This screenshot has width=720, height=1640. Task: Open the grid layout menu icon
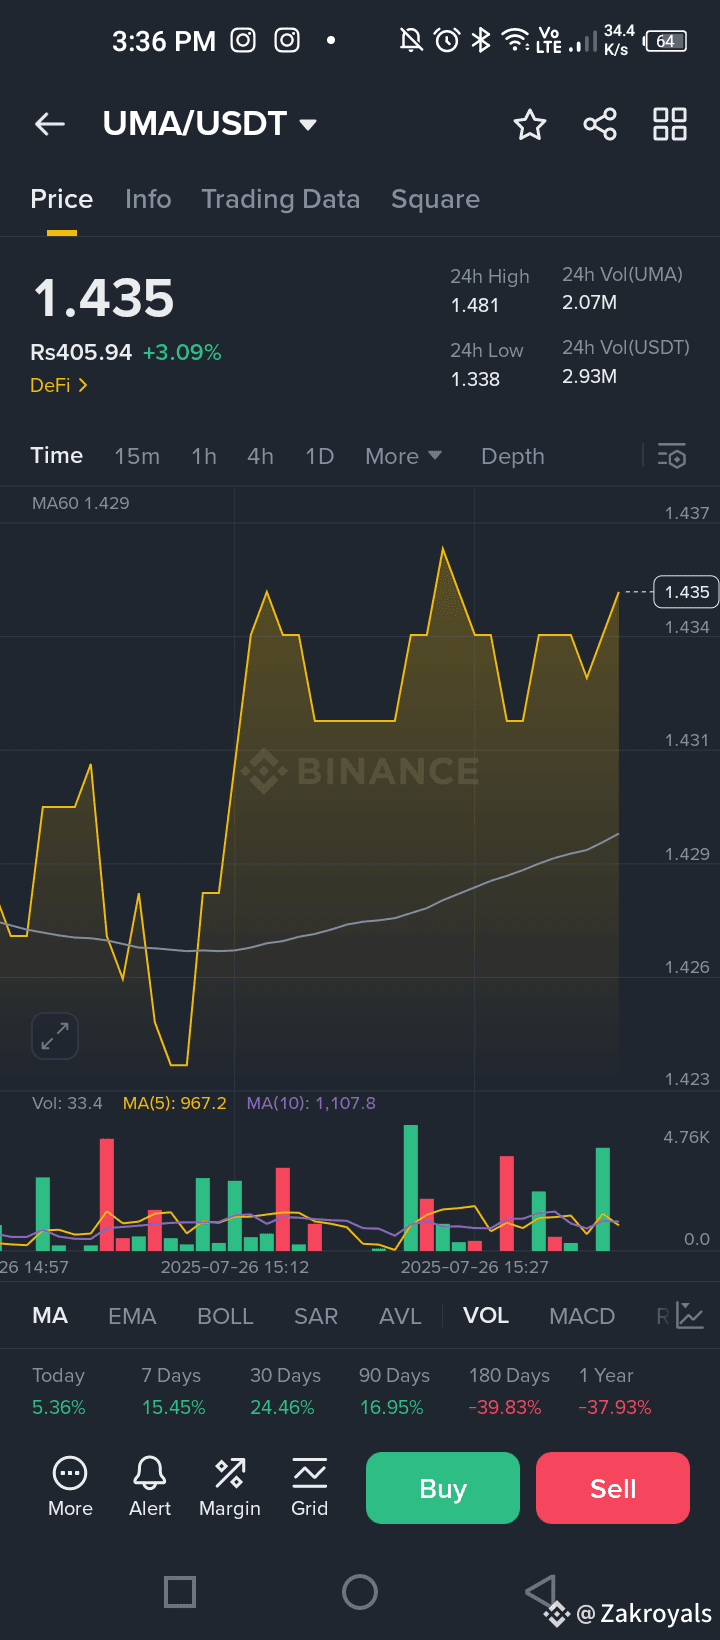[x=669, y=125]
